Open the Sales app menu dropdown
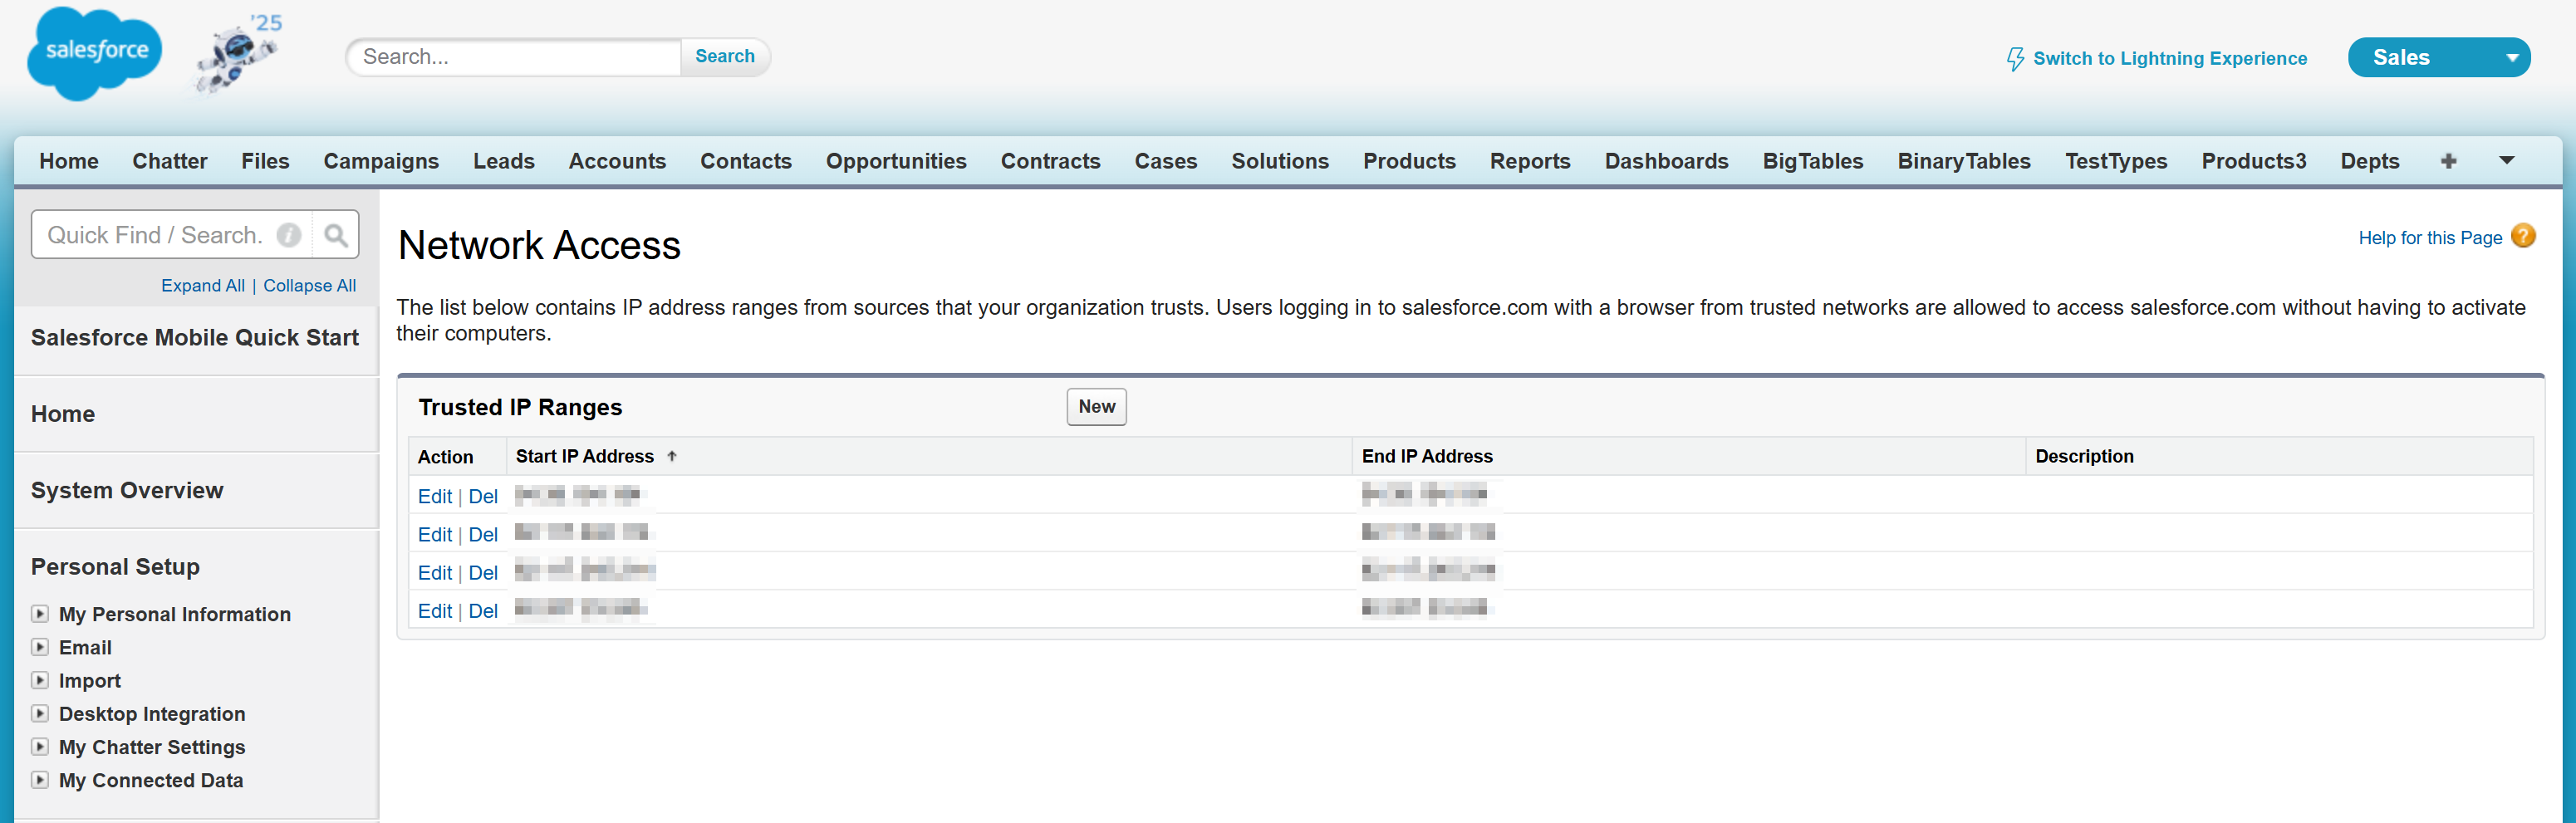Screen dimensions: 2576x823 coord(2438,57)
